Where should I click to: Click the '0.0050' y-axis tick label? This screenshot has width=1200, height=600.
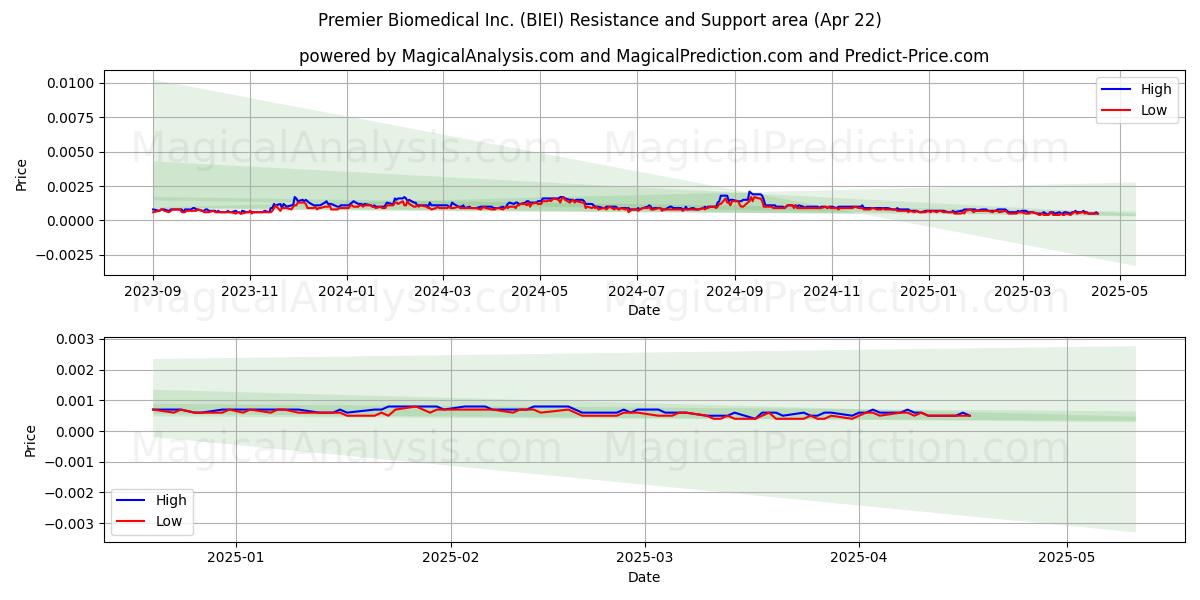71,152
